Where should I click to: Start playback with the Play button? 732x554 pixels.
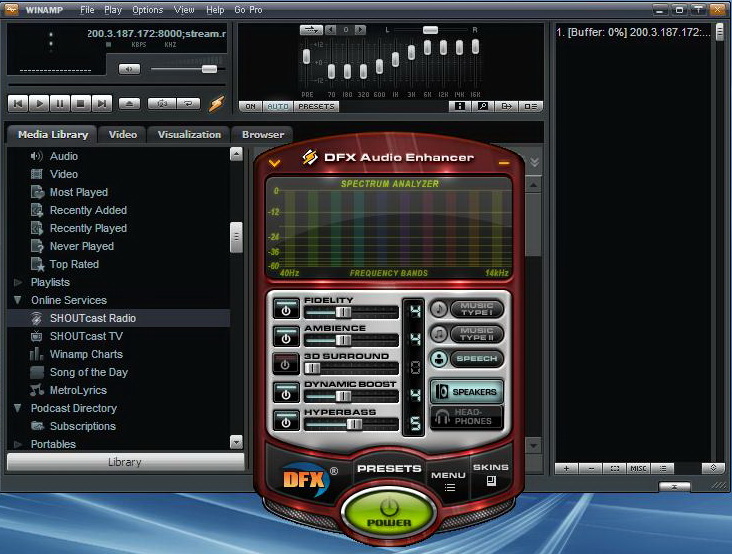tap(39, 103)
